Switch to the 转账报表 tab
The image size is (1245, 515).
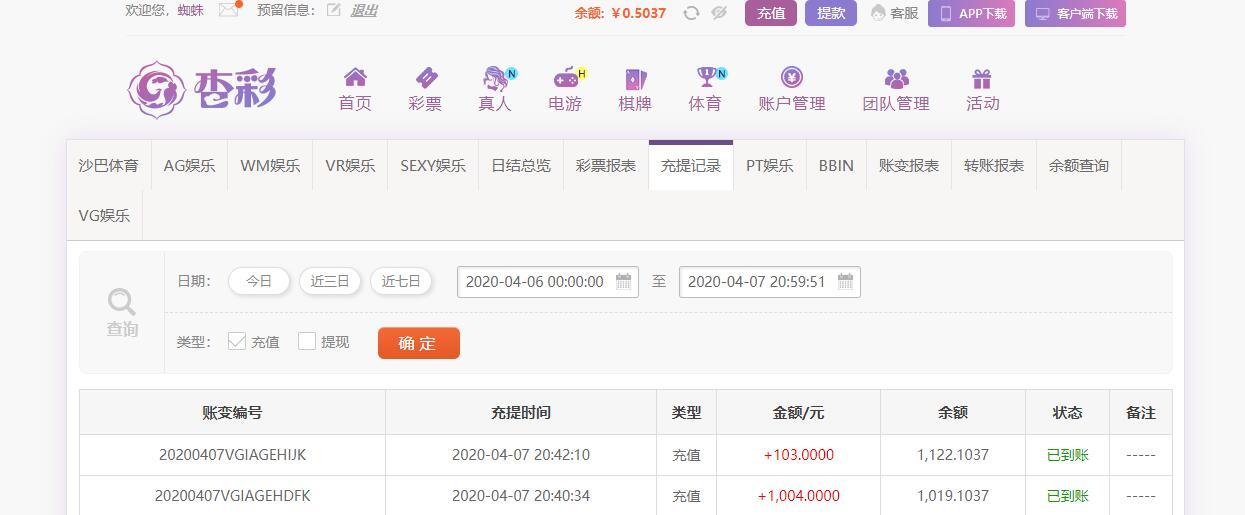coord(994,165)
